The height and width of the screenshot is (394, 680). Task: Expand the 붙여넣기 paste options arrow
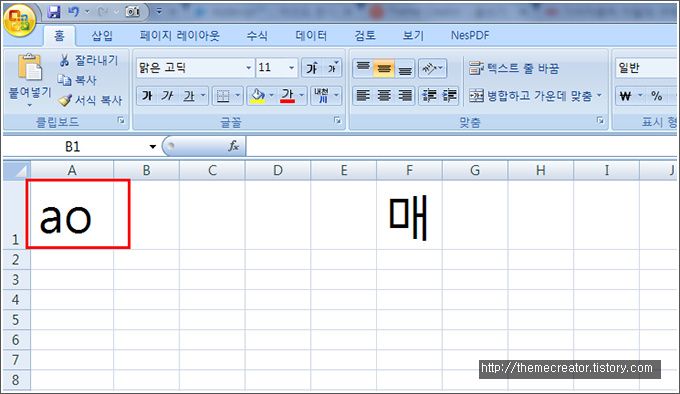click(x=29, y=105)
